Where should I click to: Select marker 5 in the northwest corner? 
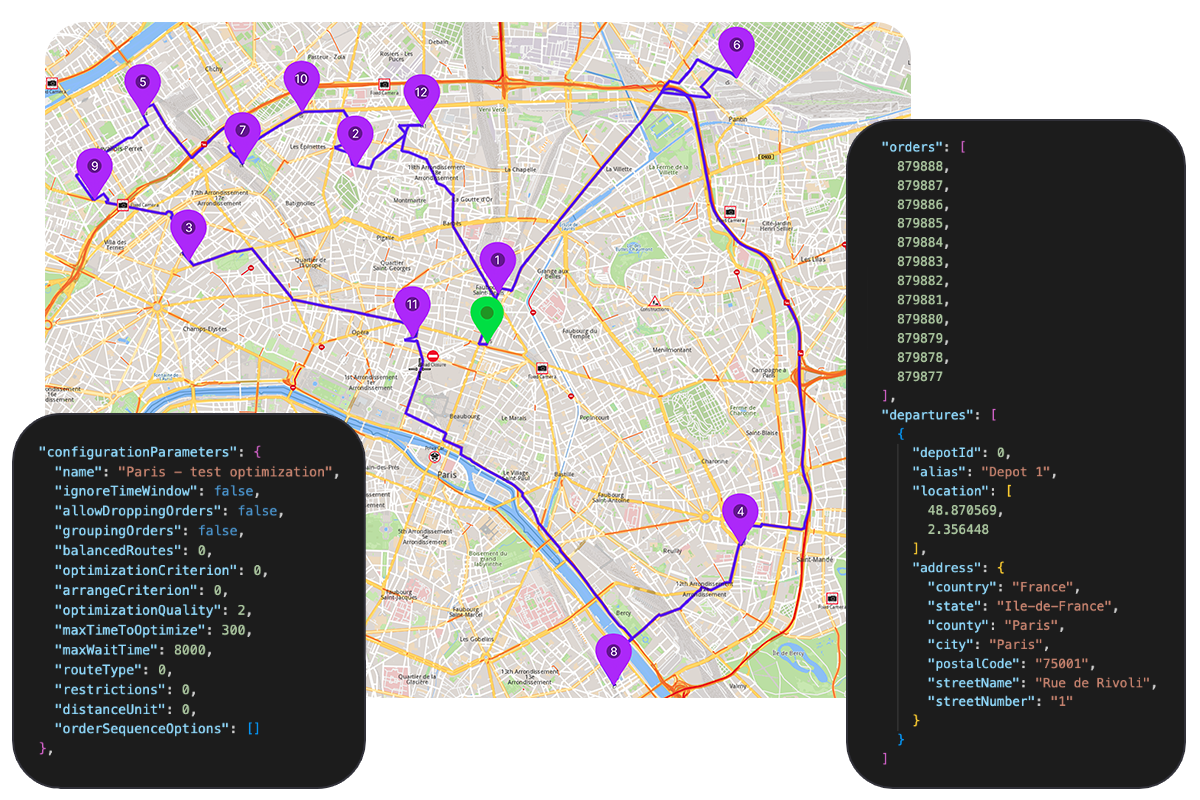143,82
